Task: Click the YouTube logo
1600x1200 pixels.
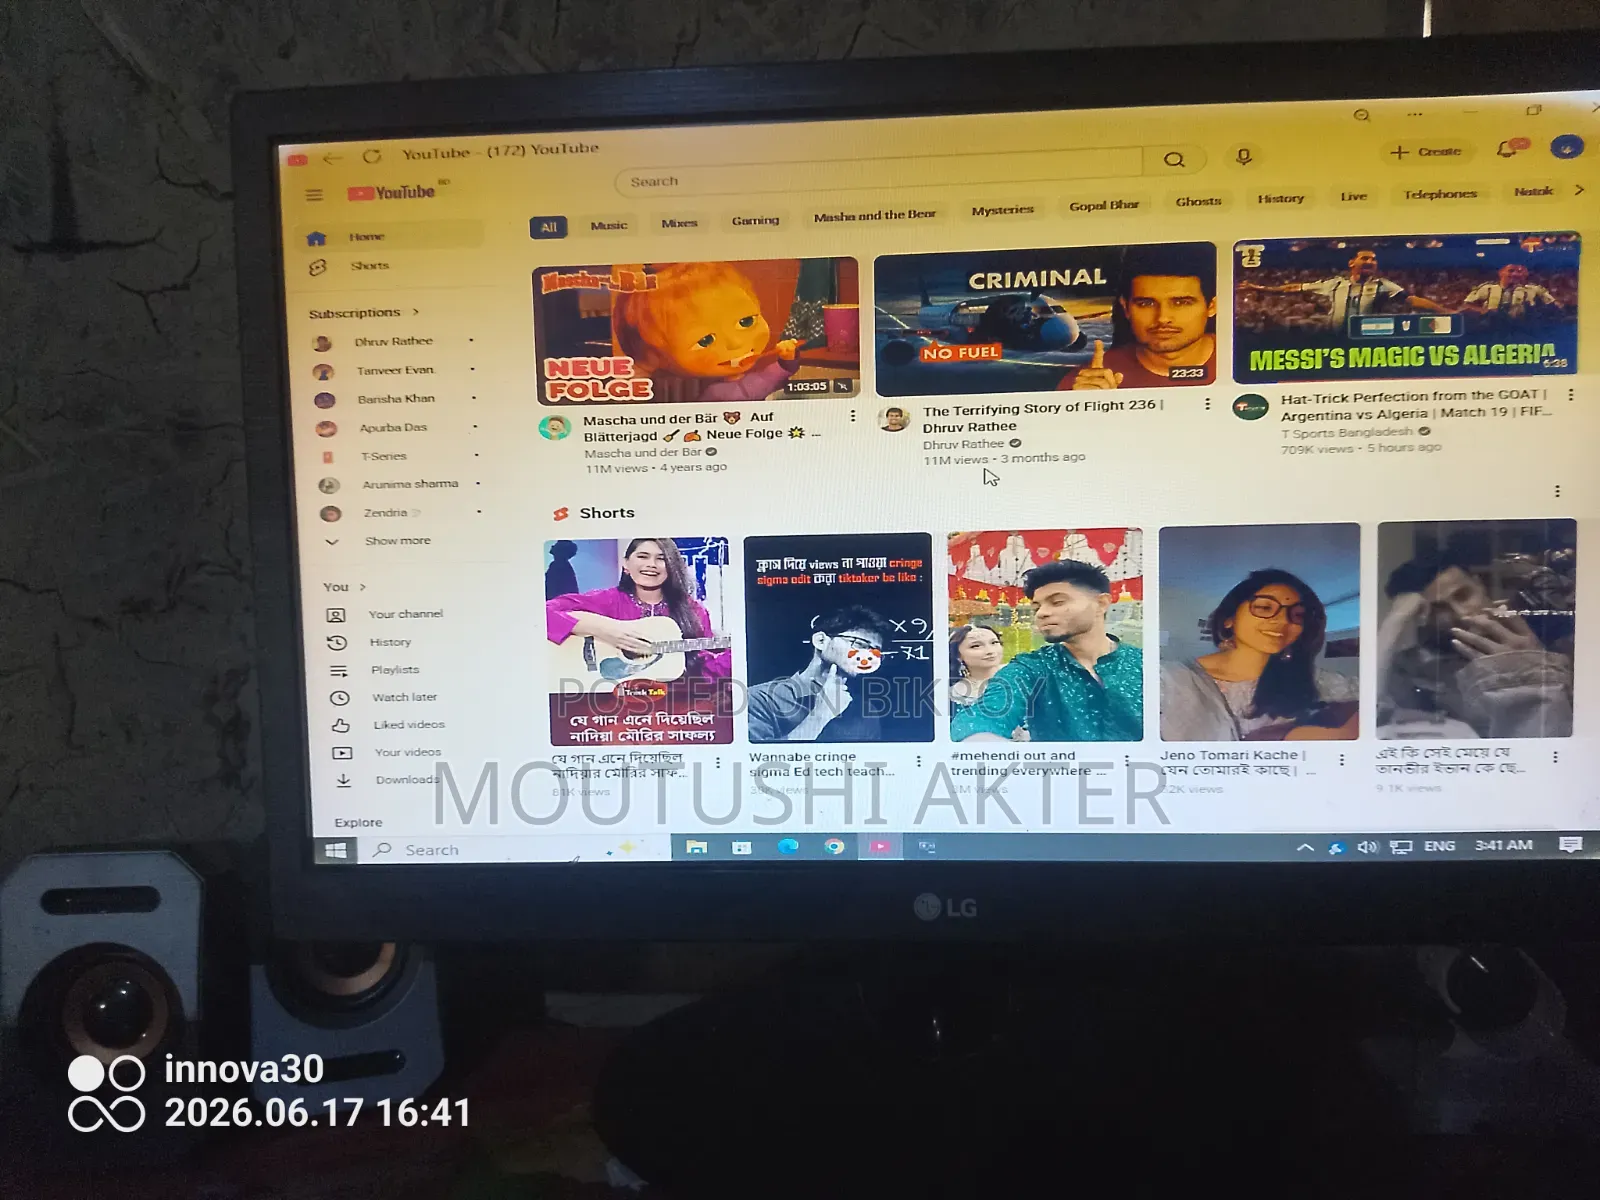Action: [x=391, y=192]
